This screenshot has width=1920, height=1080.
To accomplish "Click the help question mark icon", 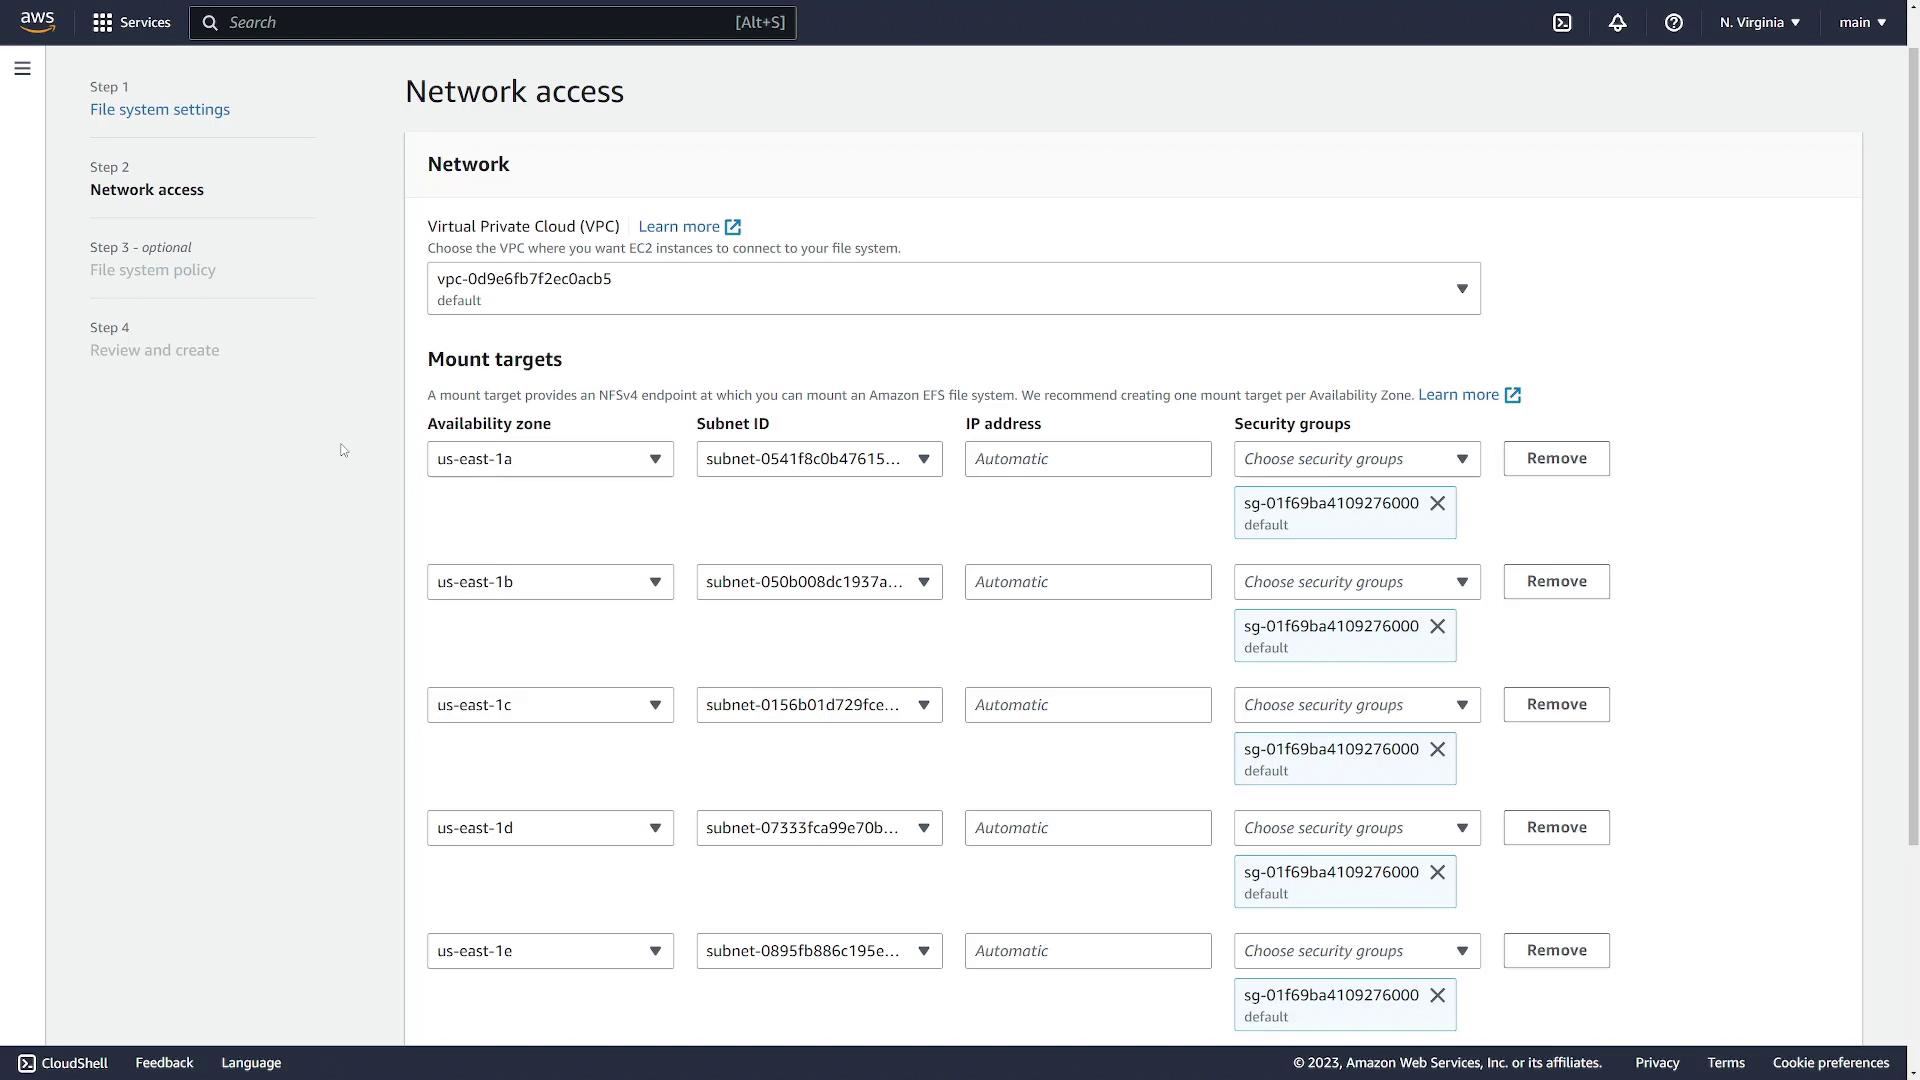I will [1673, 22].
